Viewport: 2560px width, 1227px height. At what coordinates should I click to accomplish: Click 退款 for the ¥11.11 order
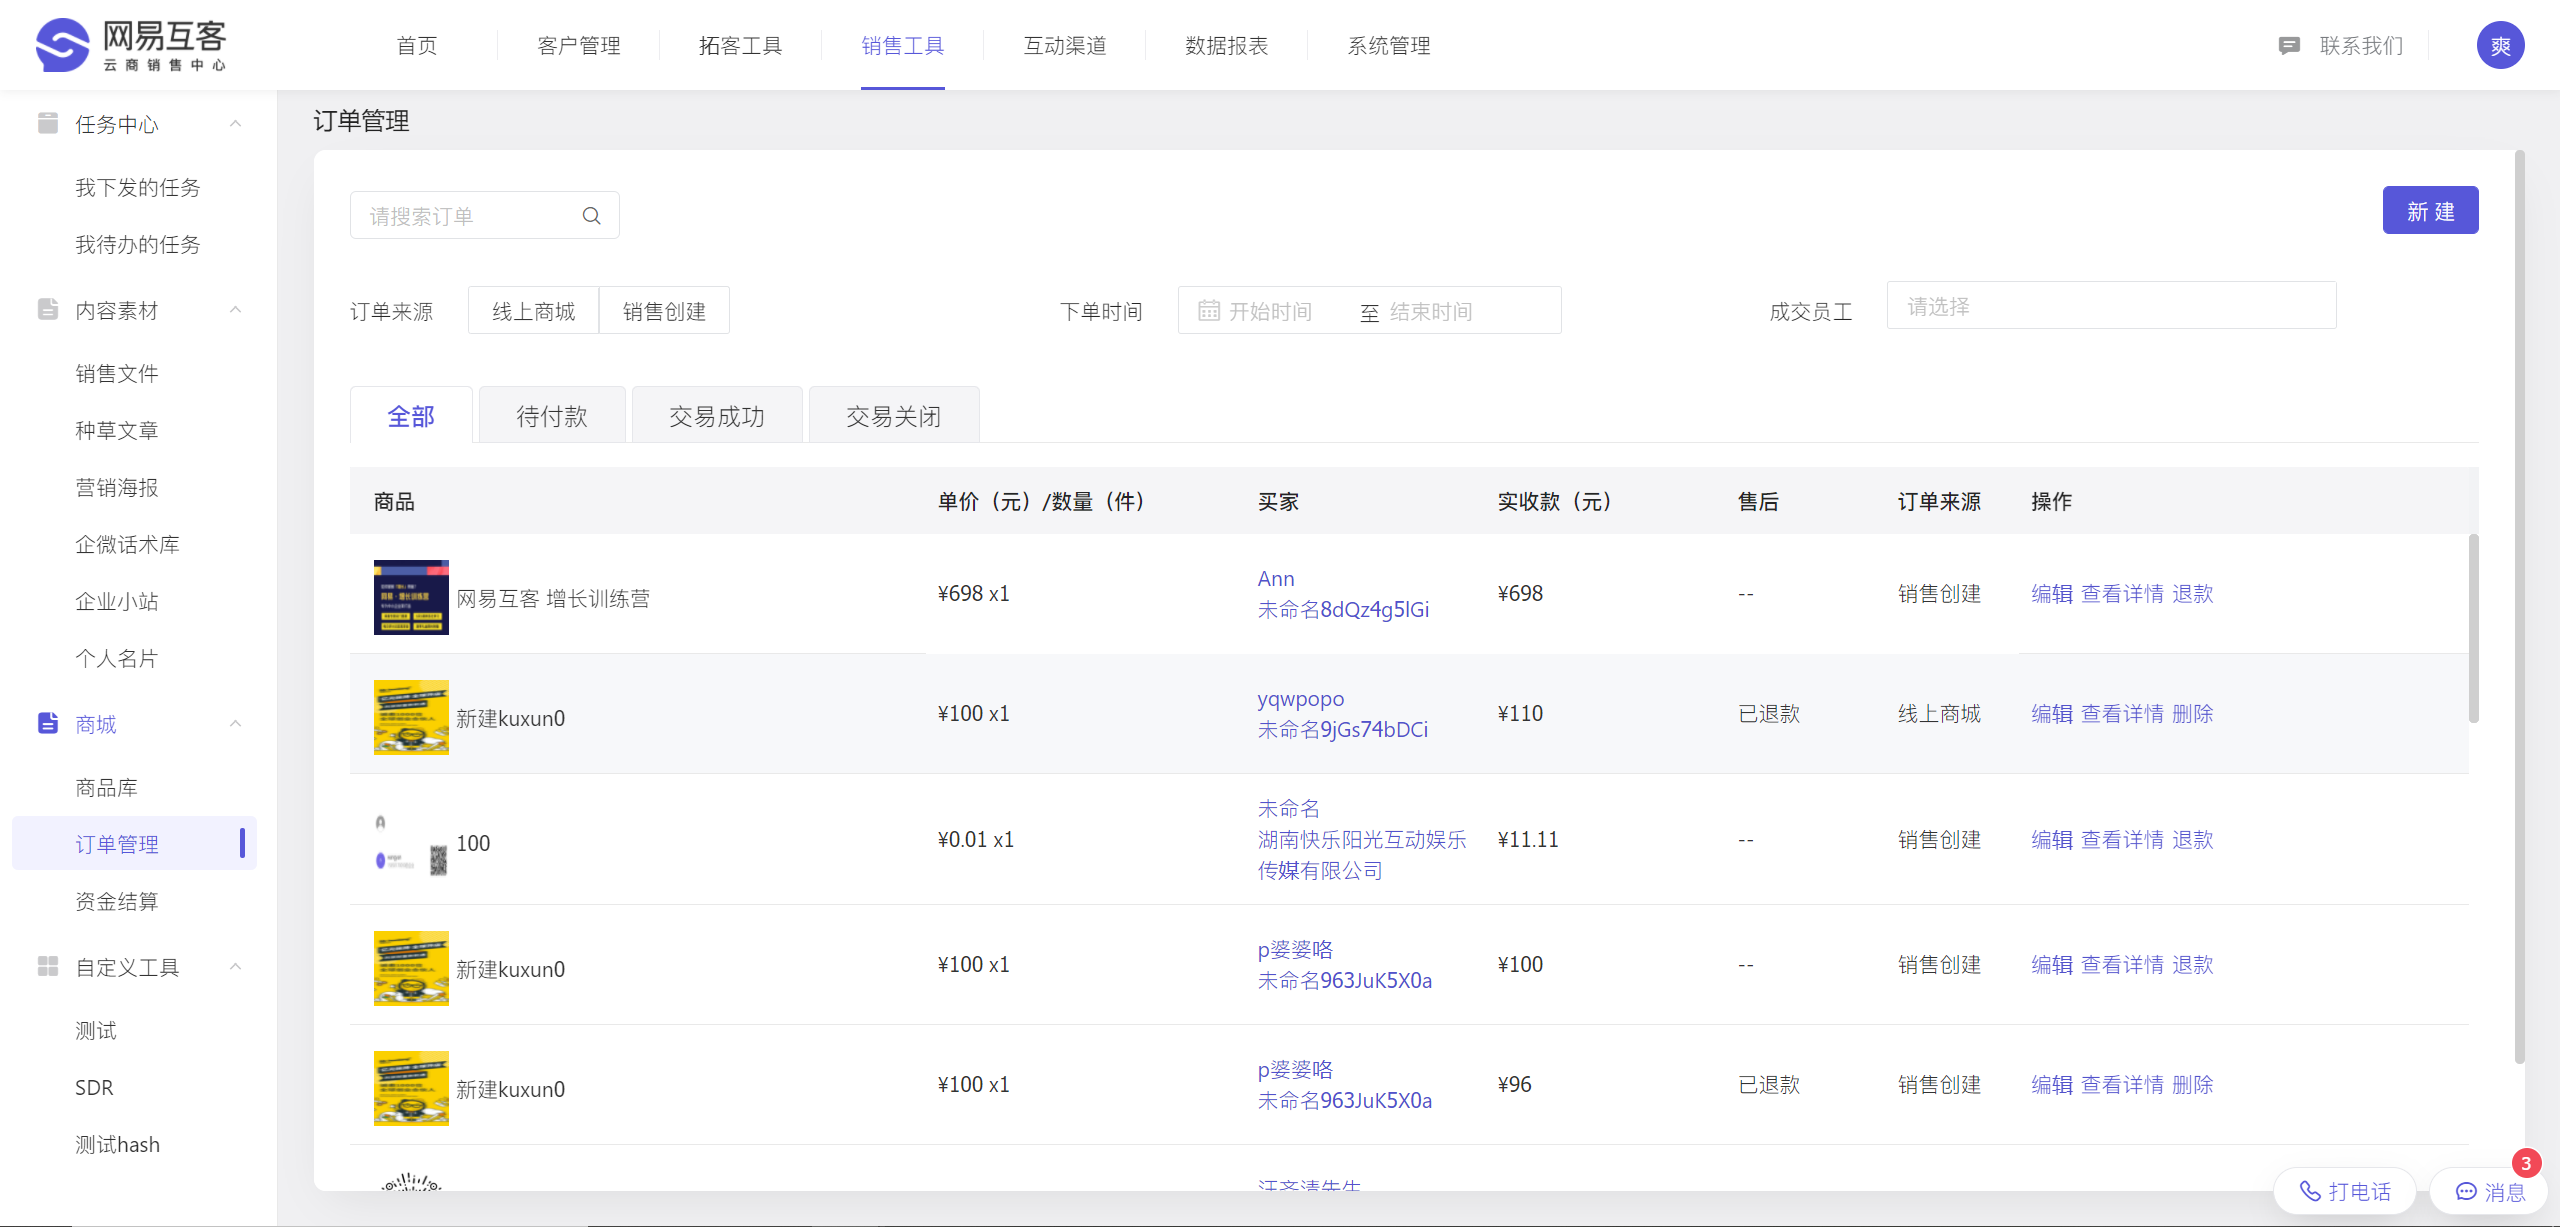click(2193, 839)
